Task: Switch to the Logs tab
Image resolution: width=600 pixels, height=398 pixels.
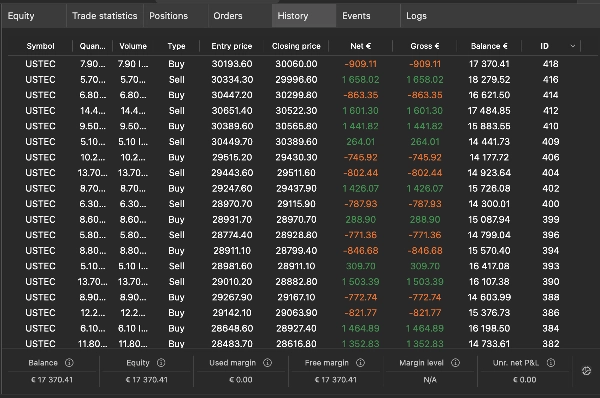Action: click(416, 16)
